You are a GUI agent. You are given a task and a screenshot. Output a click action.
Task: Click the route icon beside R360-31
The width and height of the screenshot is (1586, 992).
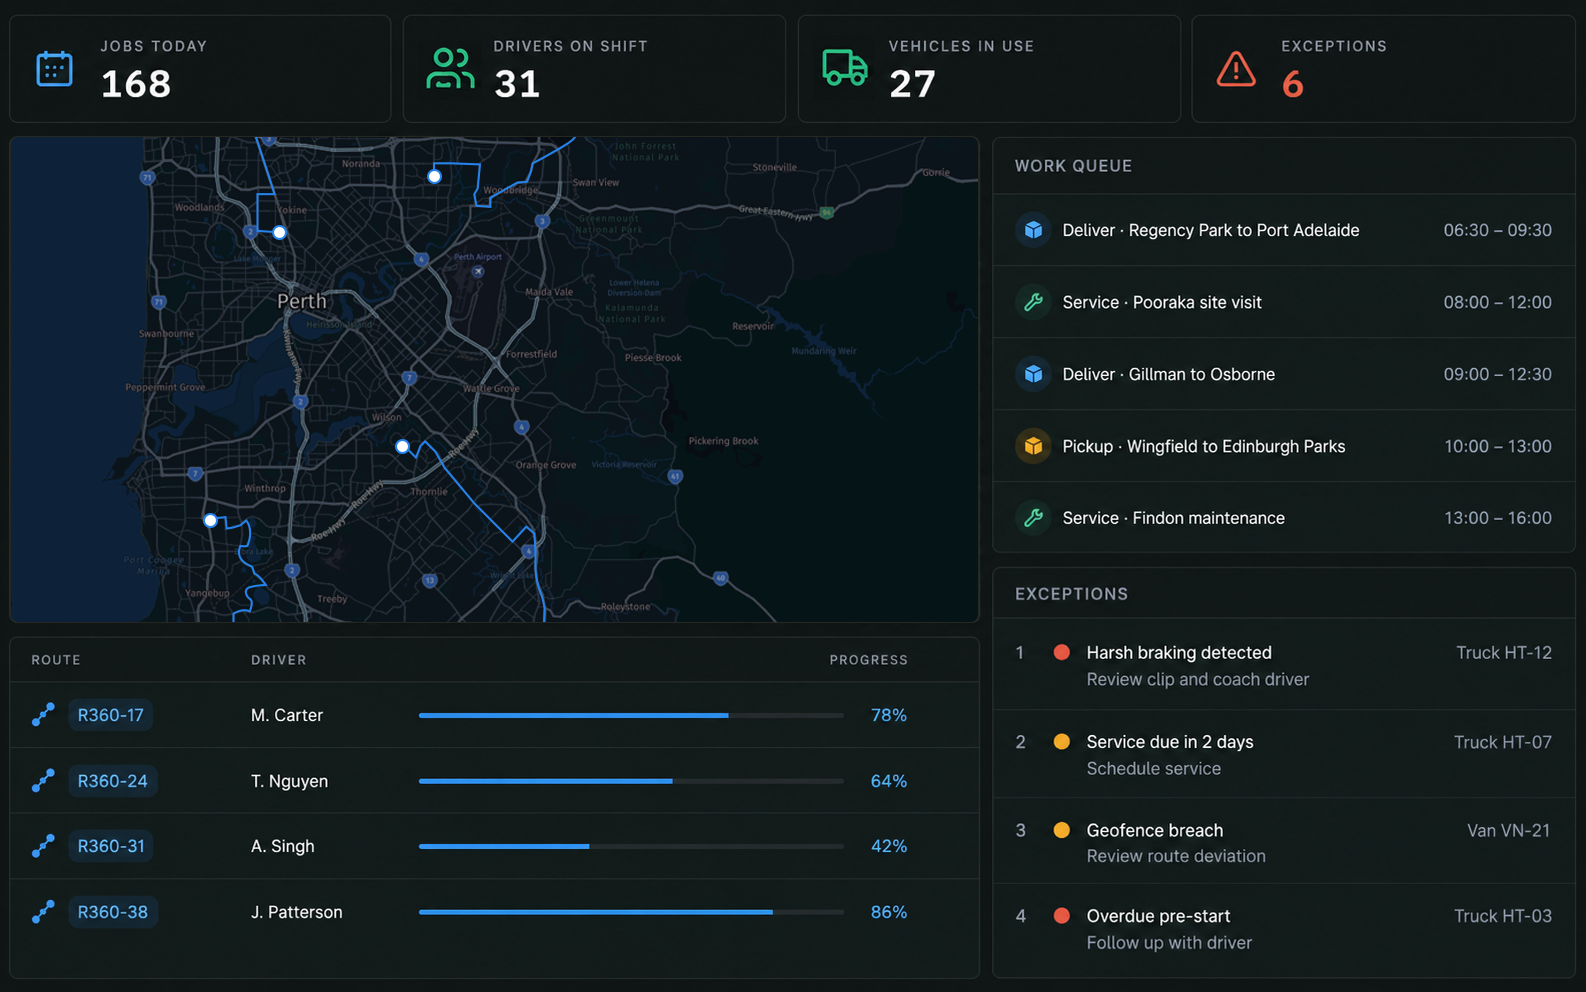point(43,846)
